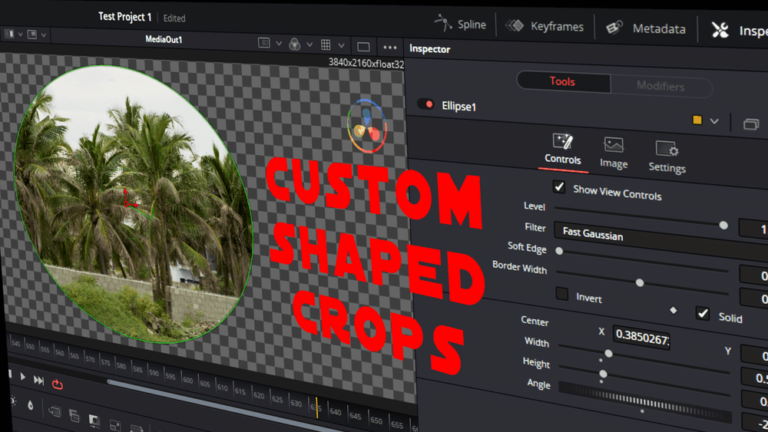Screen dimensions: 768x432
Task: Expand the viewer layout dropdown arrow
Action: click(x=279, y=44)
